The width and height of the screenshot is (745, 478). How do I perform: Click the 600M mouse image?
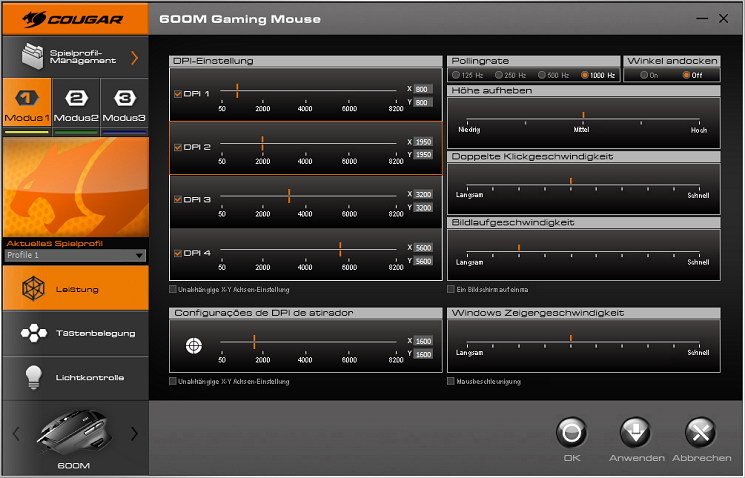pos(74,432)
